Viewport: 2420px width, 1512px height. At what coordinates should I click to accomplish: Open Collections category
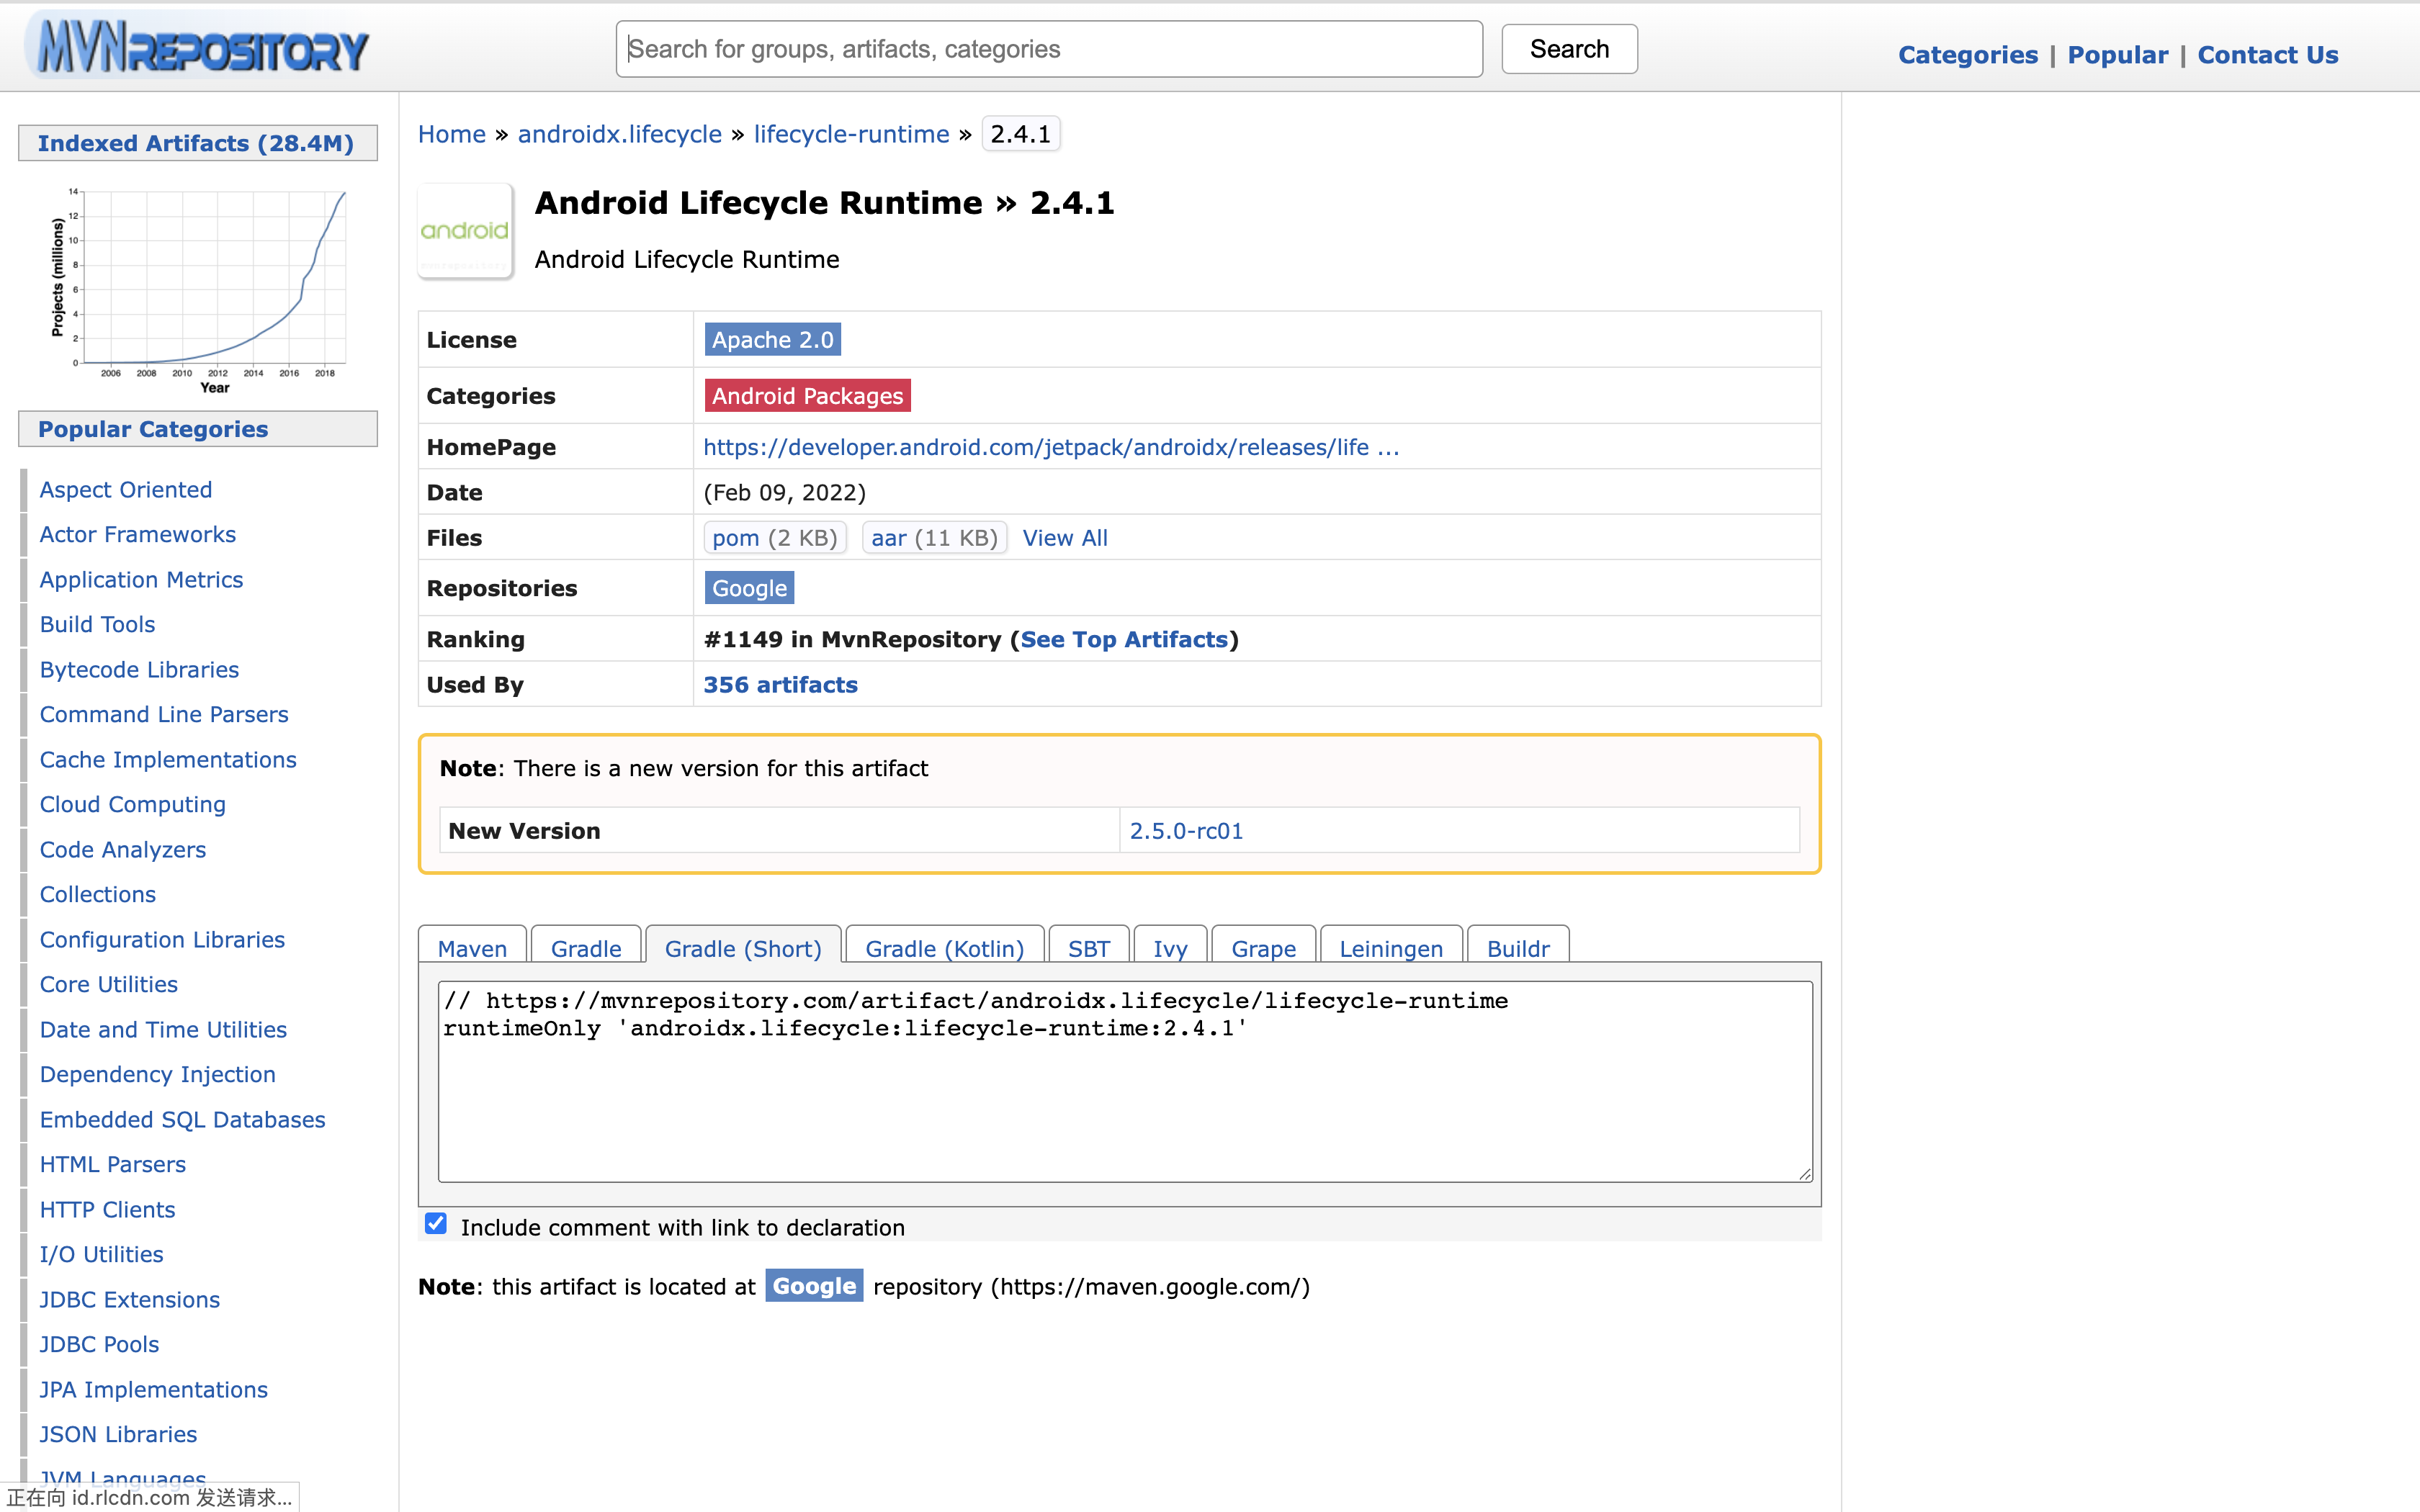click(97, 894)
